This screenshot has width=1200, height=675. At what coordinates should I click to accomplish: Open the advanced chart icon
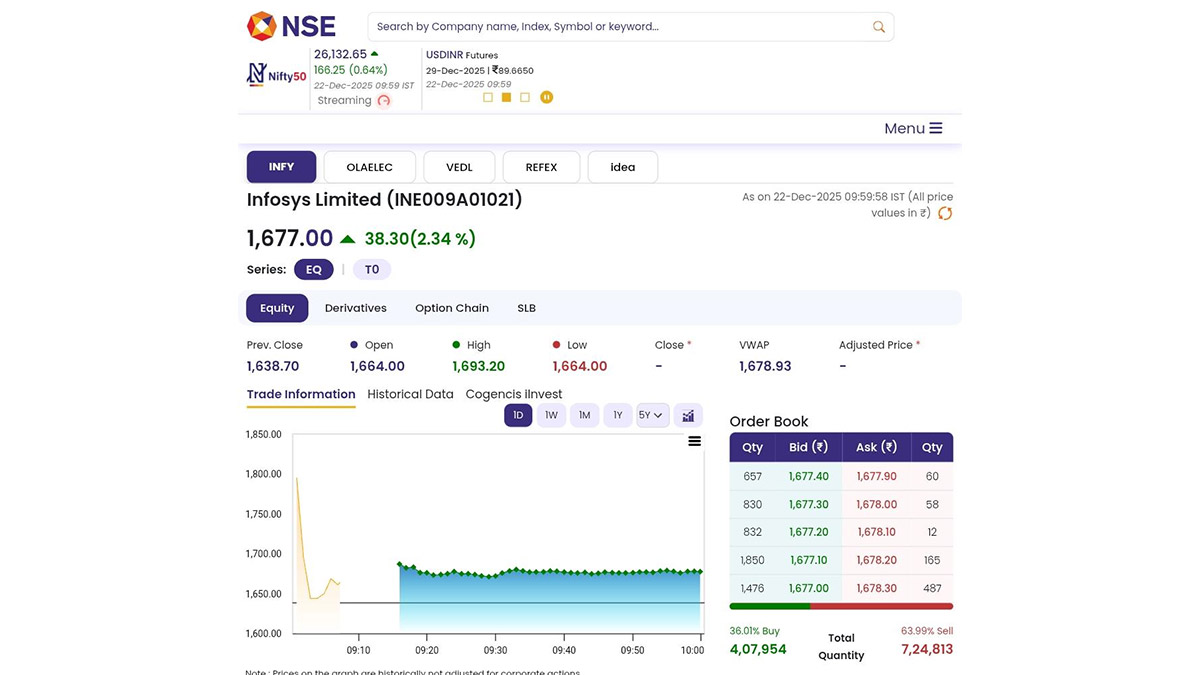click(688, 415)
